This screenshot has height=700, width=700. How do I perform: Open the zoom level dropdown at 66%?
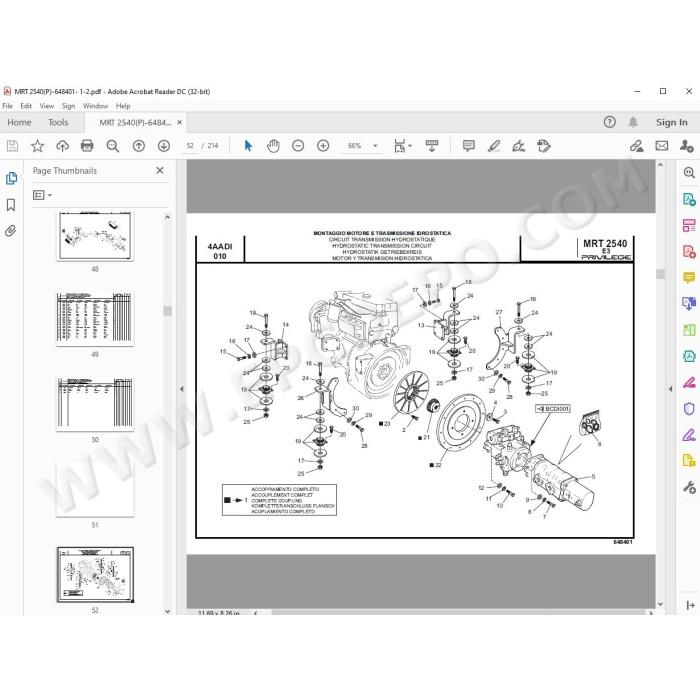(375, 146)
